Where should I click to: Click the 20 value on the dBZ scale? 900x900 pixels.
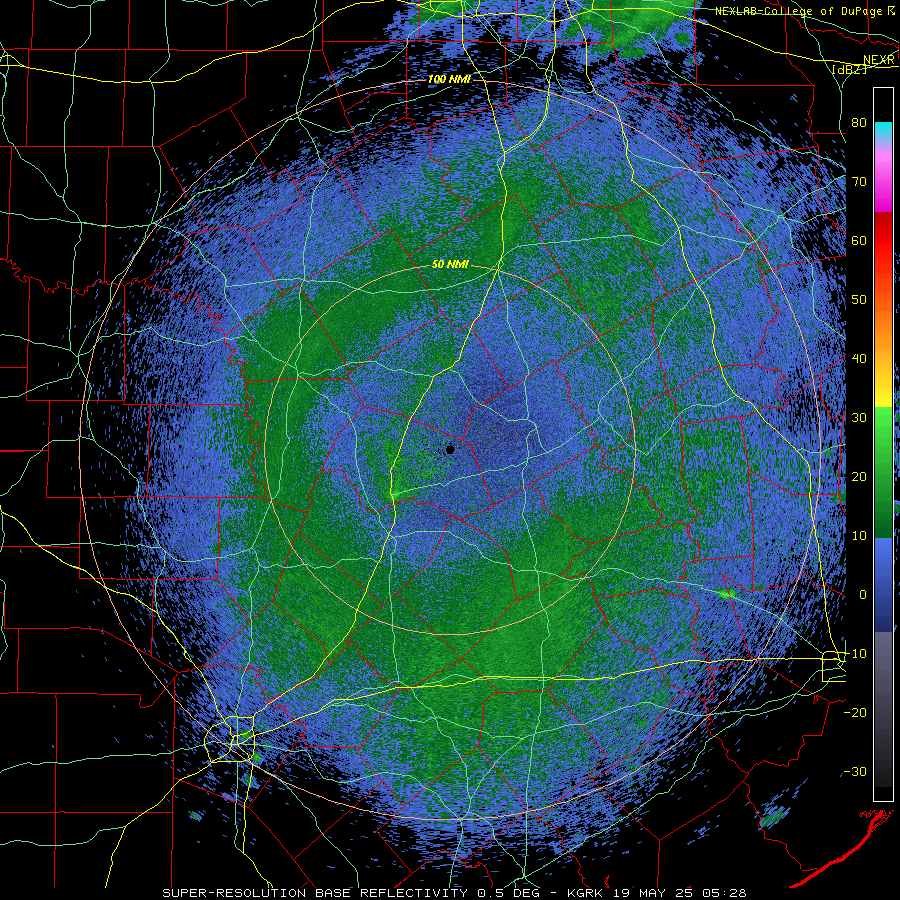pyautogui.click(x=859, y=476)
